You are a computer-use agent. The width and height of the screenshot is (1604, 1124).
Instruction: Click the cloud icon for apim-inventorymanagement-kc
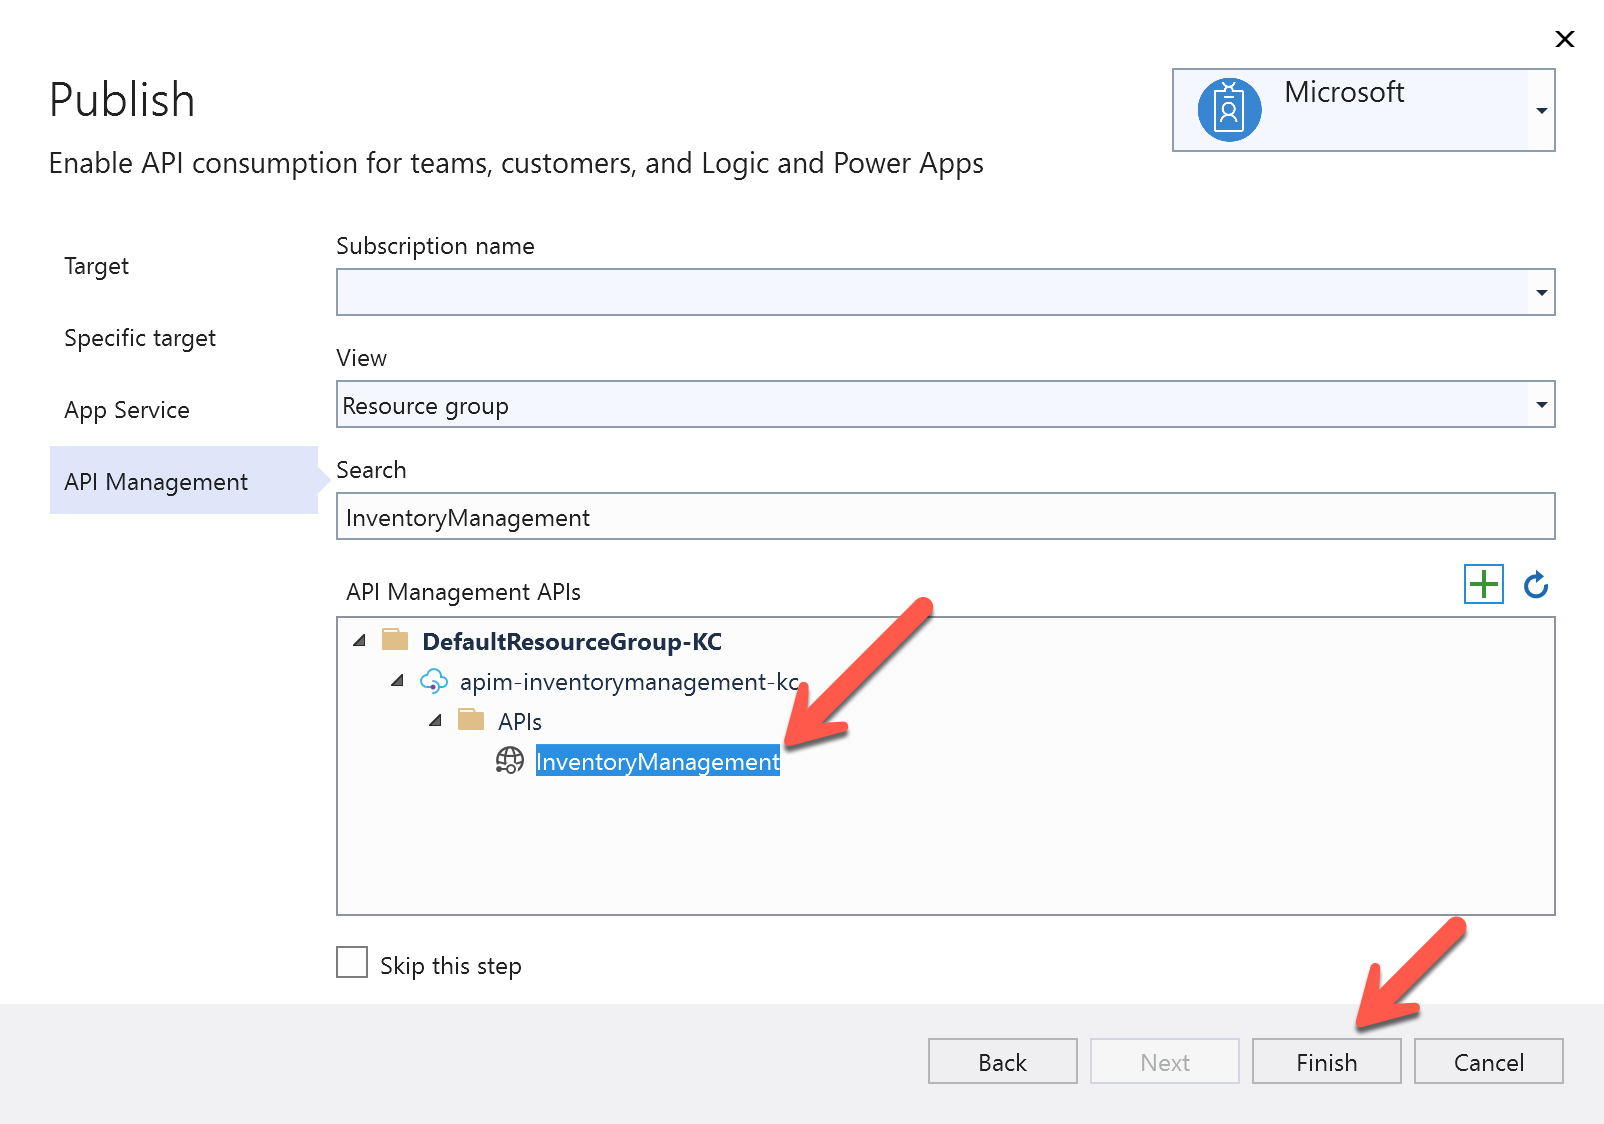click(x=435, y=681)
